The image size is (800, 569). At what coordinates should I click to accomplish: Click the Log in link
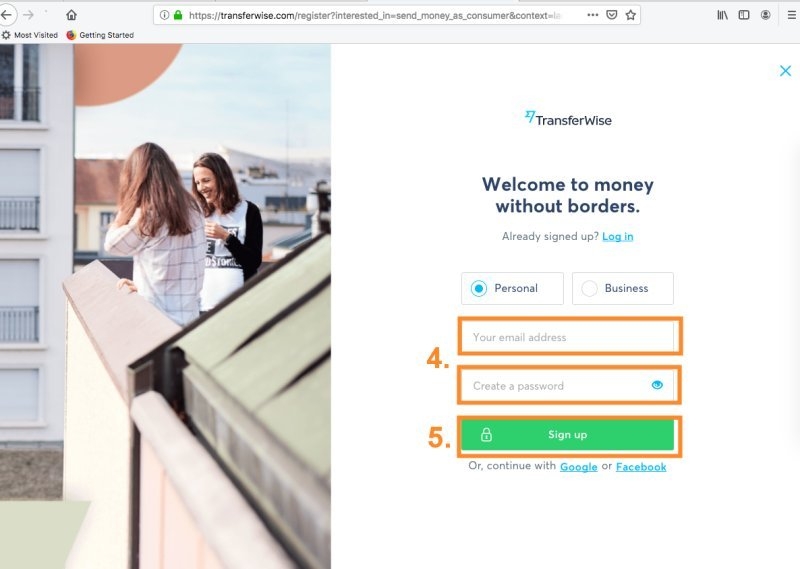coord(617,236)
